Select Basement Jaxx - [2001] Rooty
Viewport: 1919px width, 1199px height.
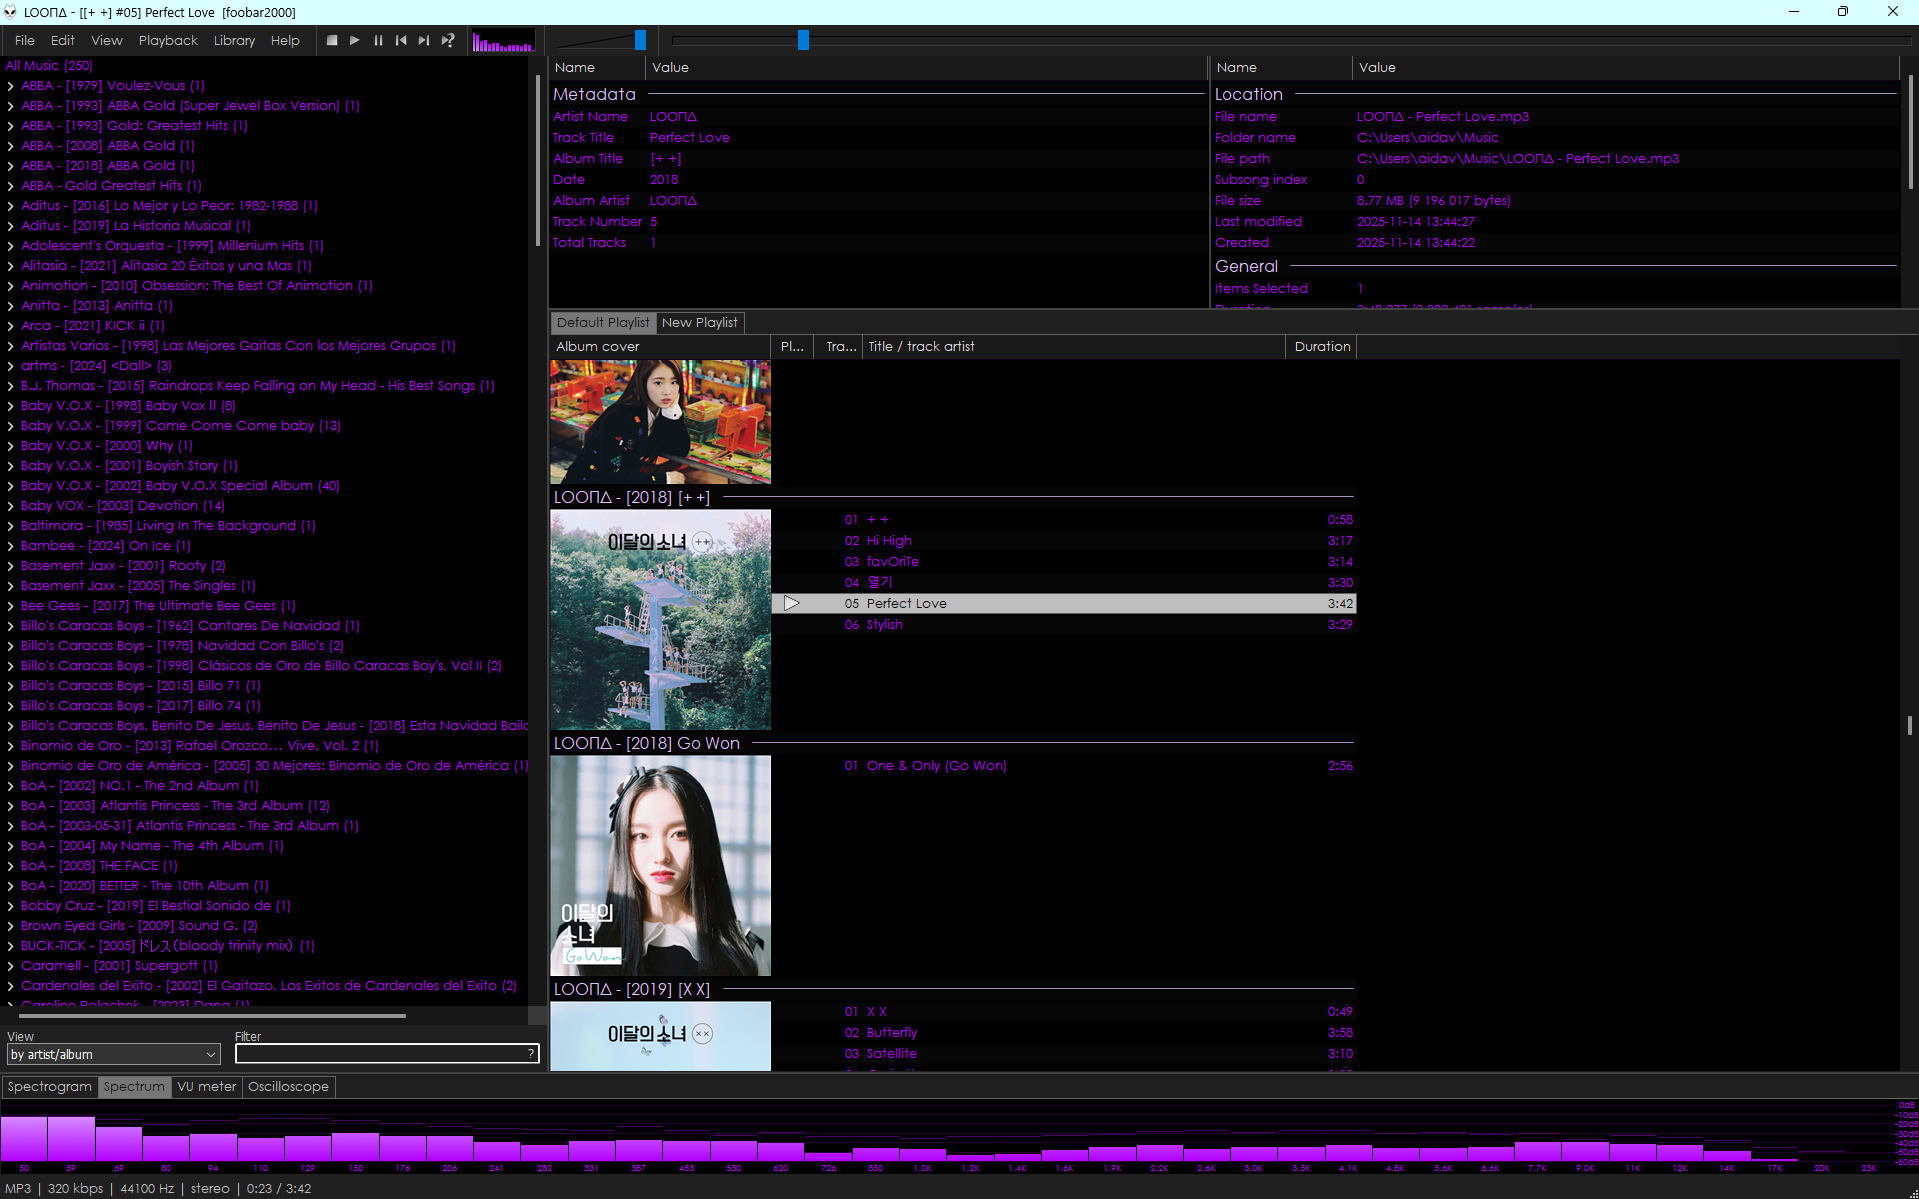123,566
